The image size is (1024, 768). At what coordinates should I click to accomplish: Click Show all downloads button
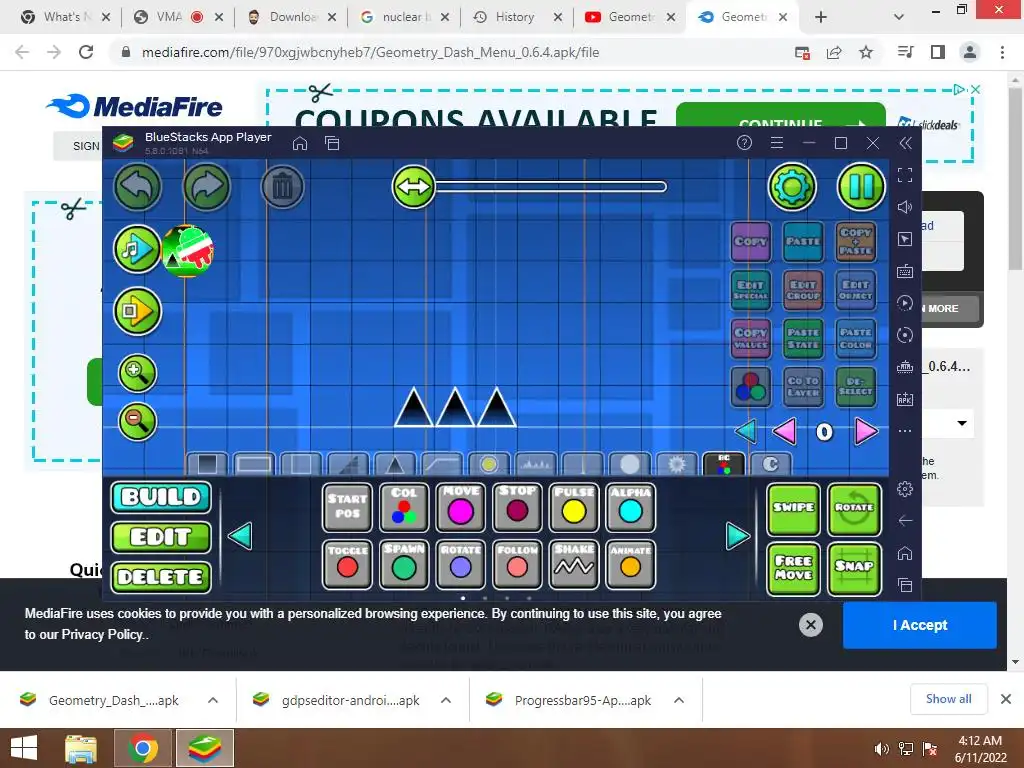[948, 699]
